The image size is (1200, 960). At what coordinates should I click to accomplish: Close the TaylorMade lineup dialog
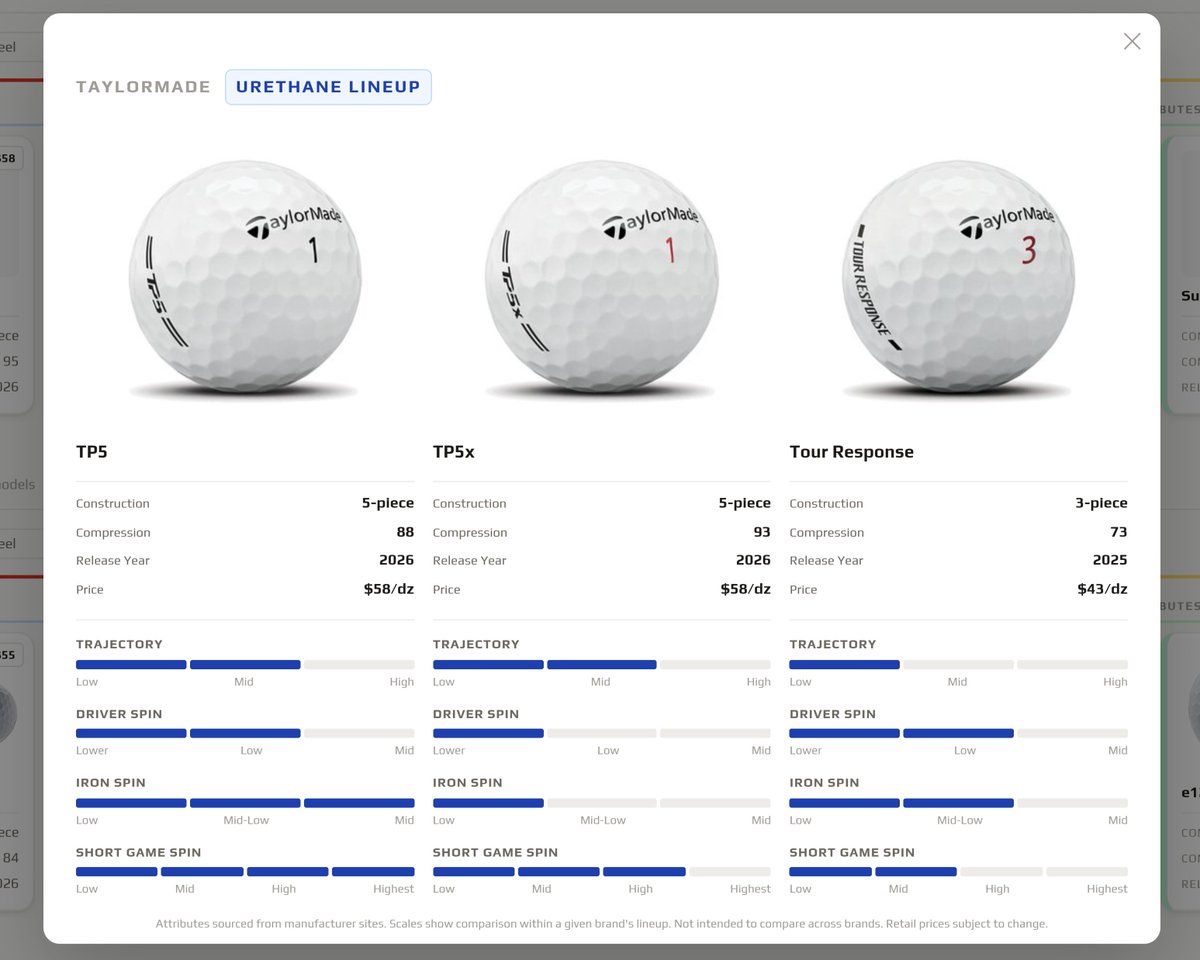click(1132, 41)
